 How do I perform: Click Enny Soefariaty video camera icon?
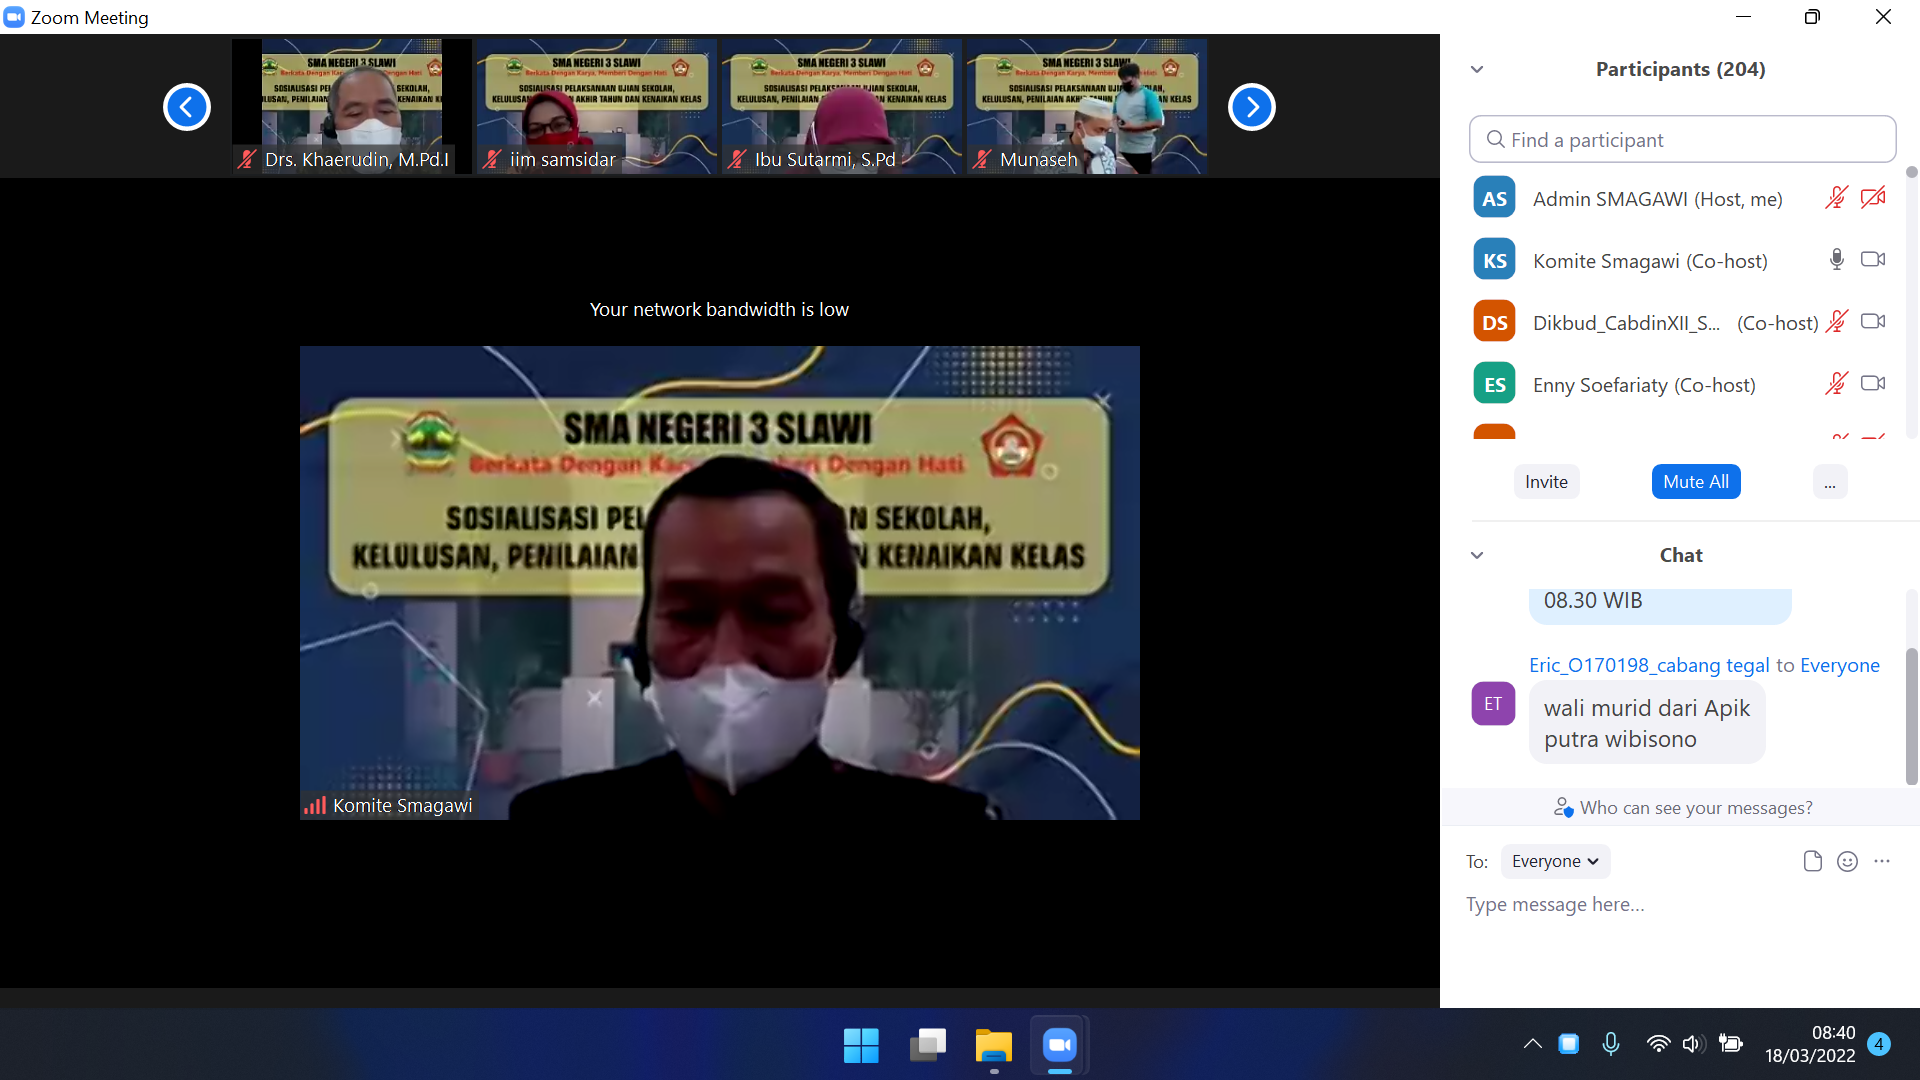(x=1872, y=384)
